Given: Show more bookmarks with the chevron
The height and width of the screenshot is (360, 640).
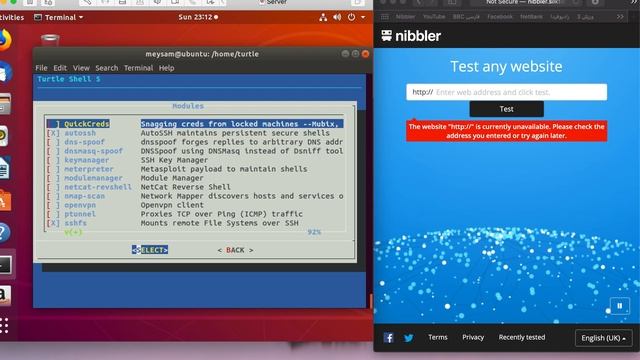Looking at the screenshot, I should click(620, 17).
